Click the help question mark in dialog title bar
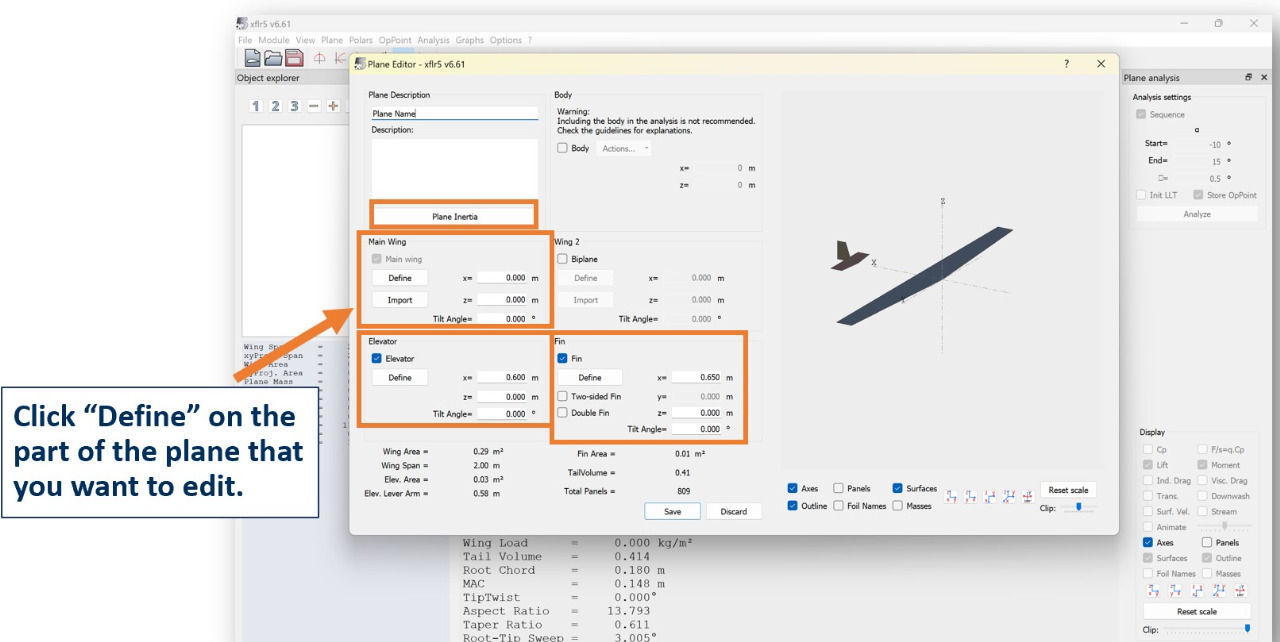 pyautogui.click(x=1066, y=64)
